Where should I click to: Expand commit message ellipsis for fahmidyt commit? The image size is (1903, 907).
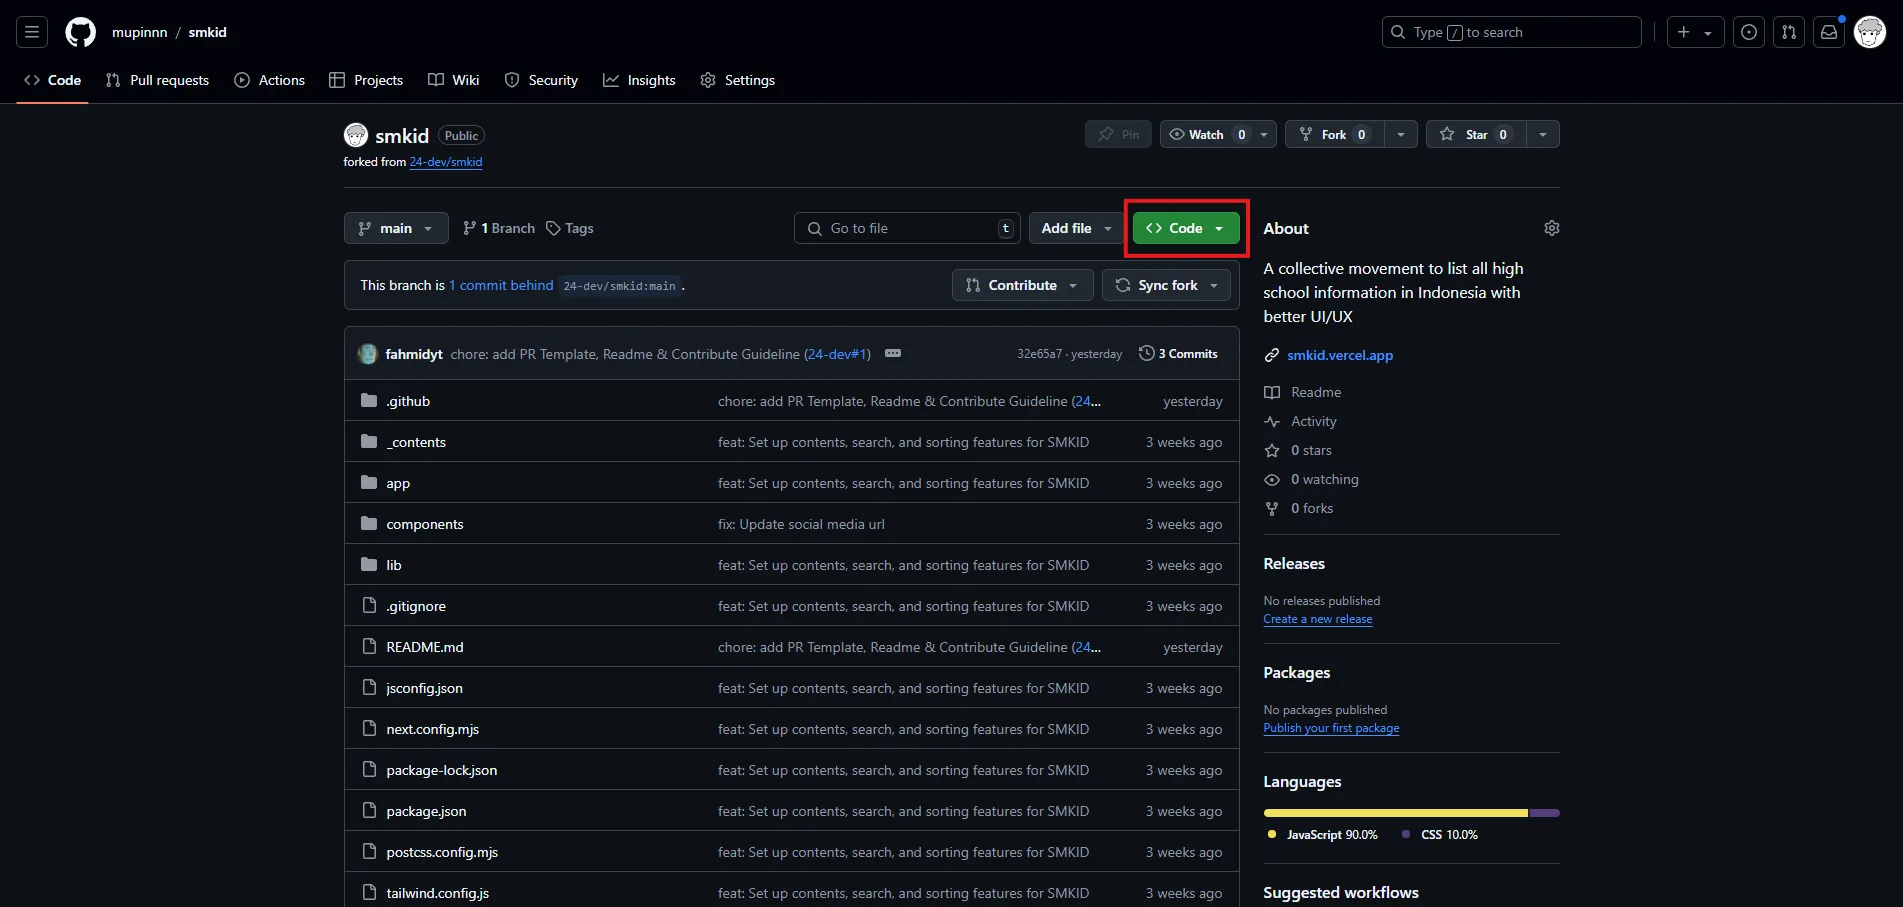click(893, 353)
